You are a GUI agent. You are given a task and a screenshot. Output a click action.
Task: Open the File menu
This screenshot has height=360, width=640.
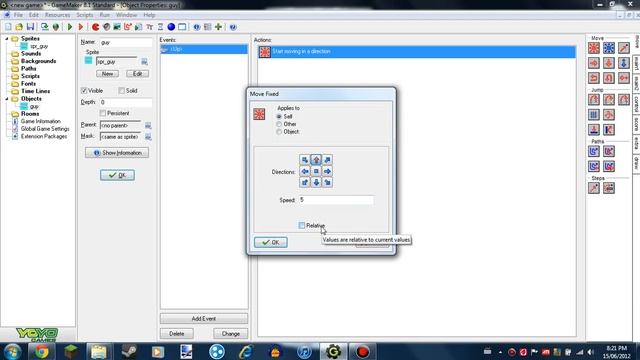click(x=18, y=15)
